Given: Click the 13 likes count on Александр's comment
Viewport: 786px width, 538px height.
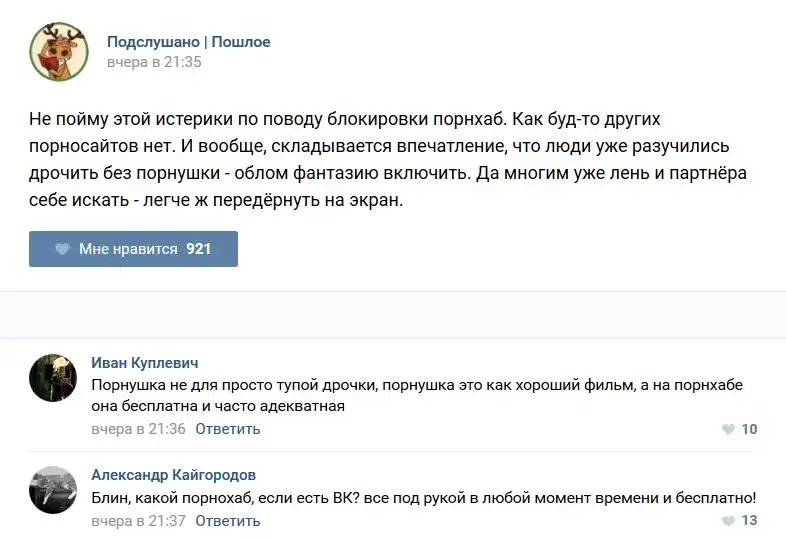Looking at the screenshot, I should coord(749,521).
